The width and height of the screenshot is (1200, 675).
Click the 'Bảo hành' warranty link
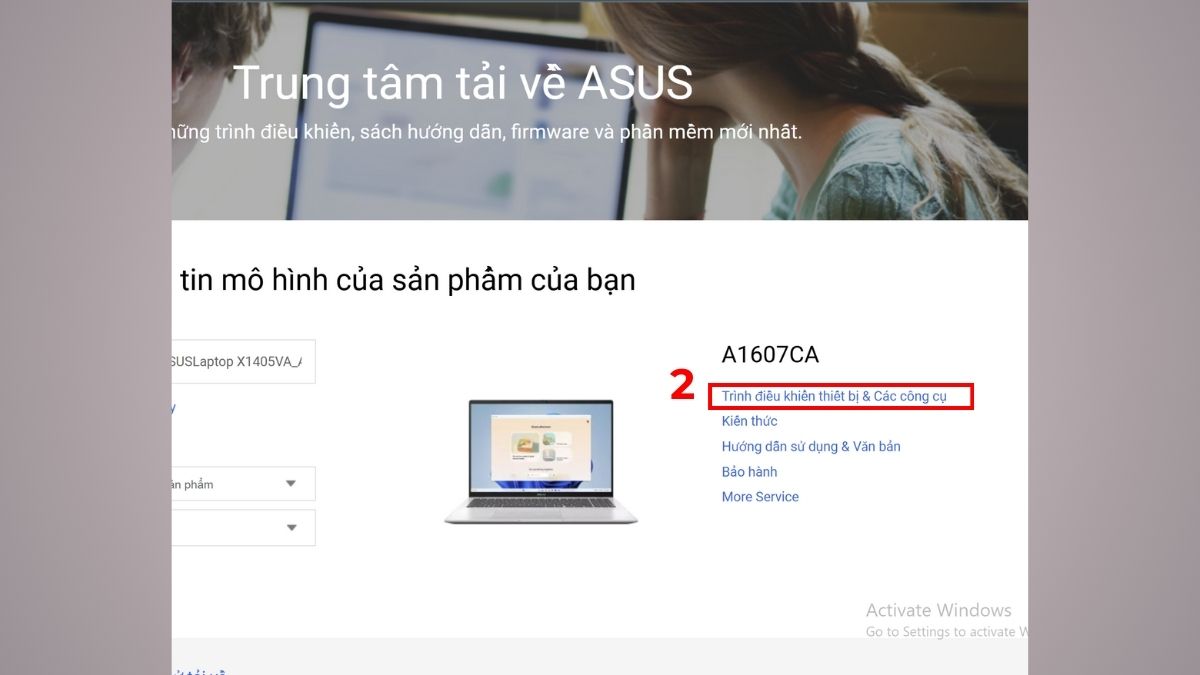pyautogui.click(x=750, y=471)
